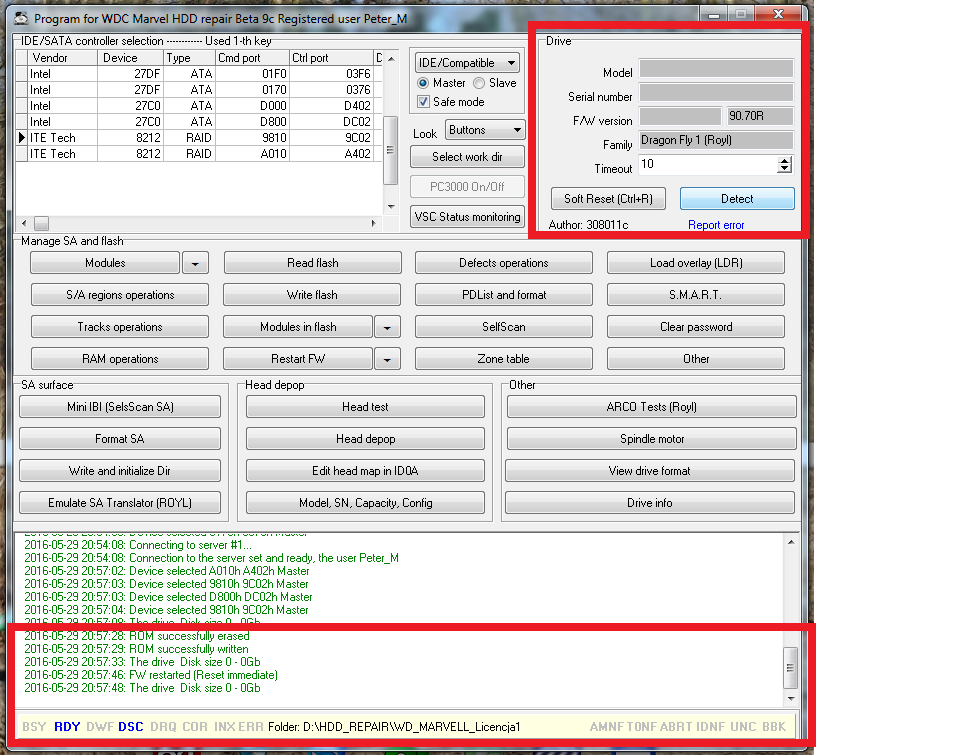Click the controller list vertical scrollbar thumb
The height and width of the screenshot is (755, 960).
(x=391, y=150)
